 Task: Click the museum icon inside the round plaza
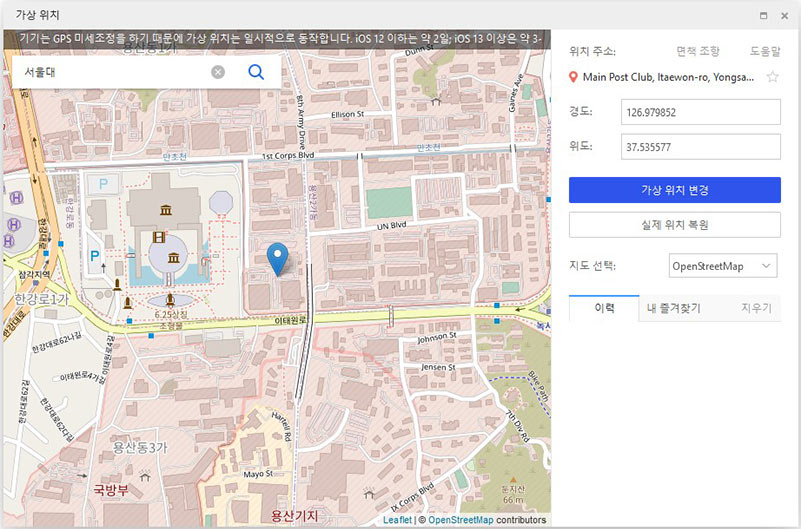pos(174,257)
